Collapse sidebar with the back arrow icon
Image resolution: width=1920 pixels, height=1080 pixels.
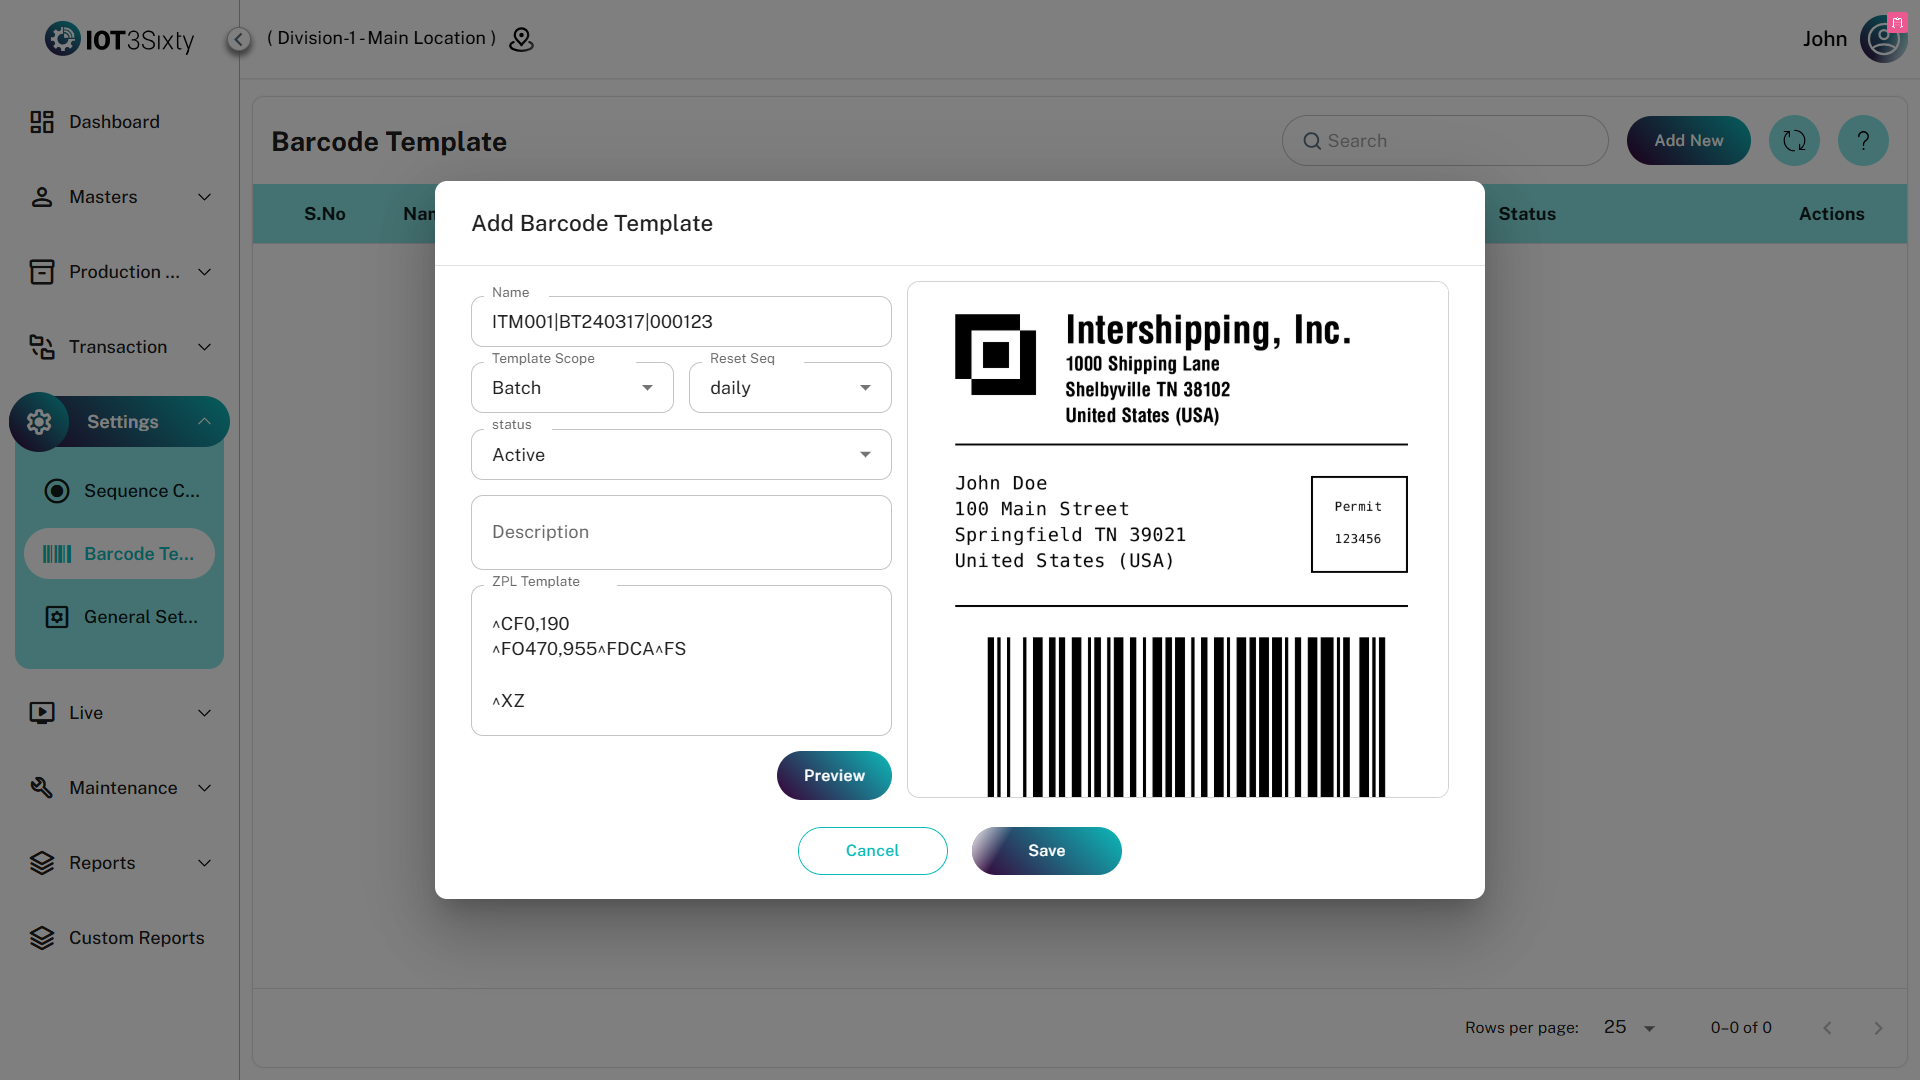click(238, 39)
